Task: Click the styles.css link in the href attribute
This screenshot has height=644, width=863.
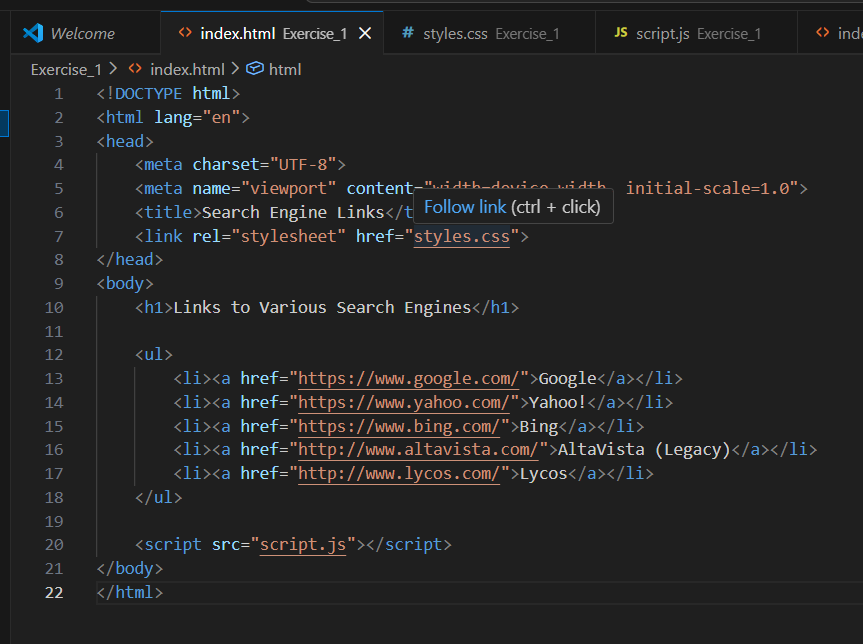Action: tap(461, 236)
